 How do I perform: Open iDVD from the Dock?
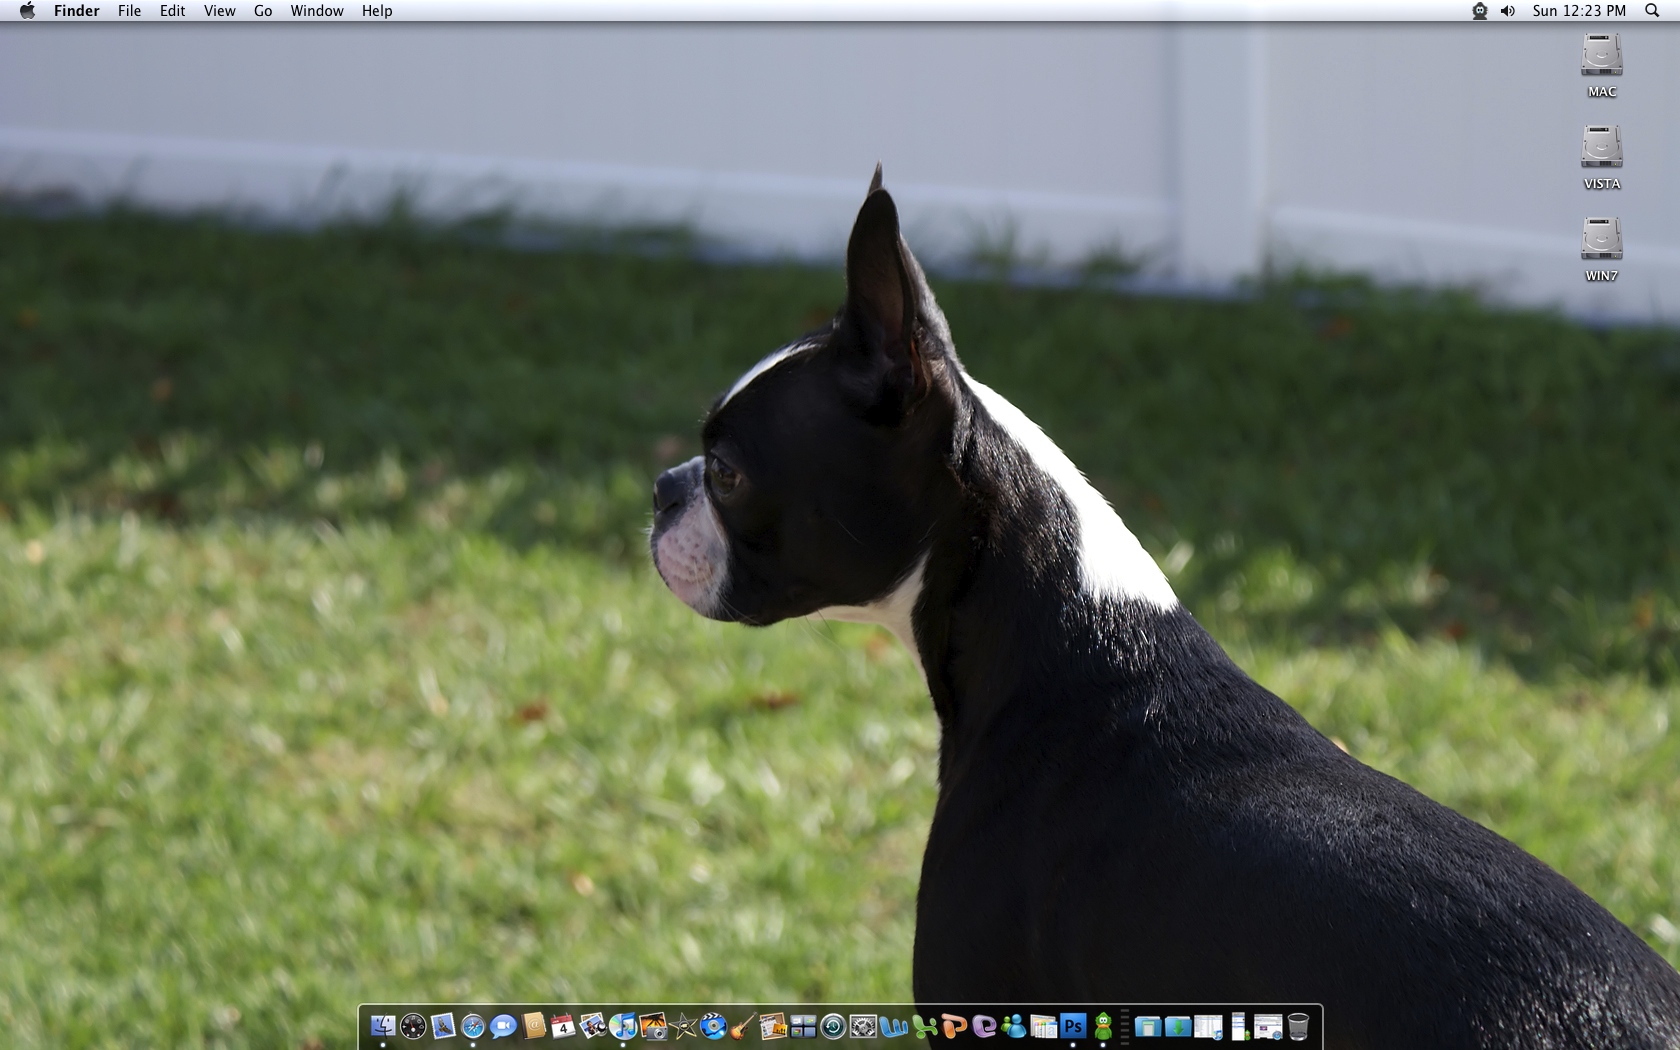pyautogui.click(x=713, y=1026)
